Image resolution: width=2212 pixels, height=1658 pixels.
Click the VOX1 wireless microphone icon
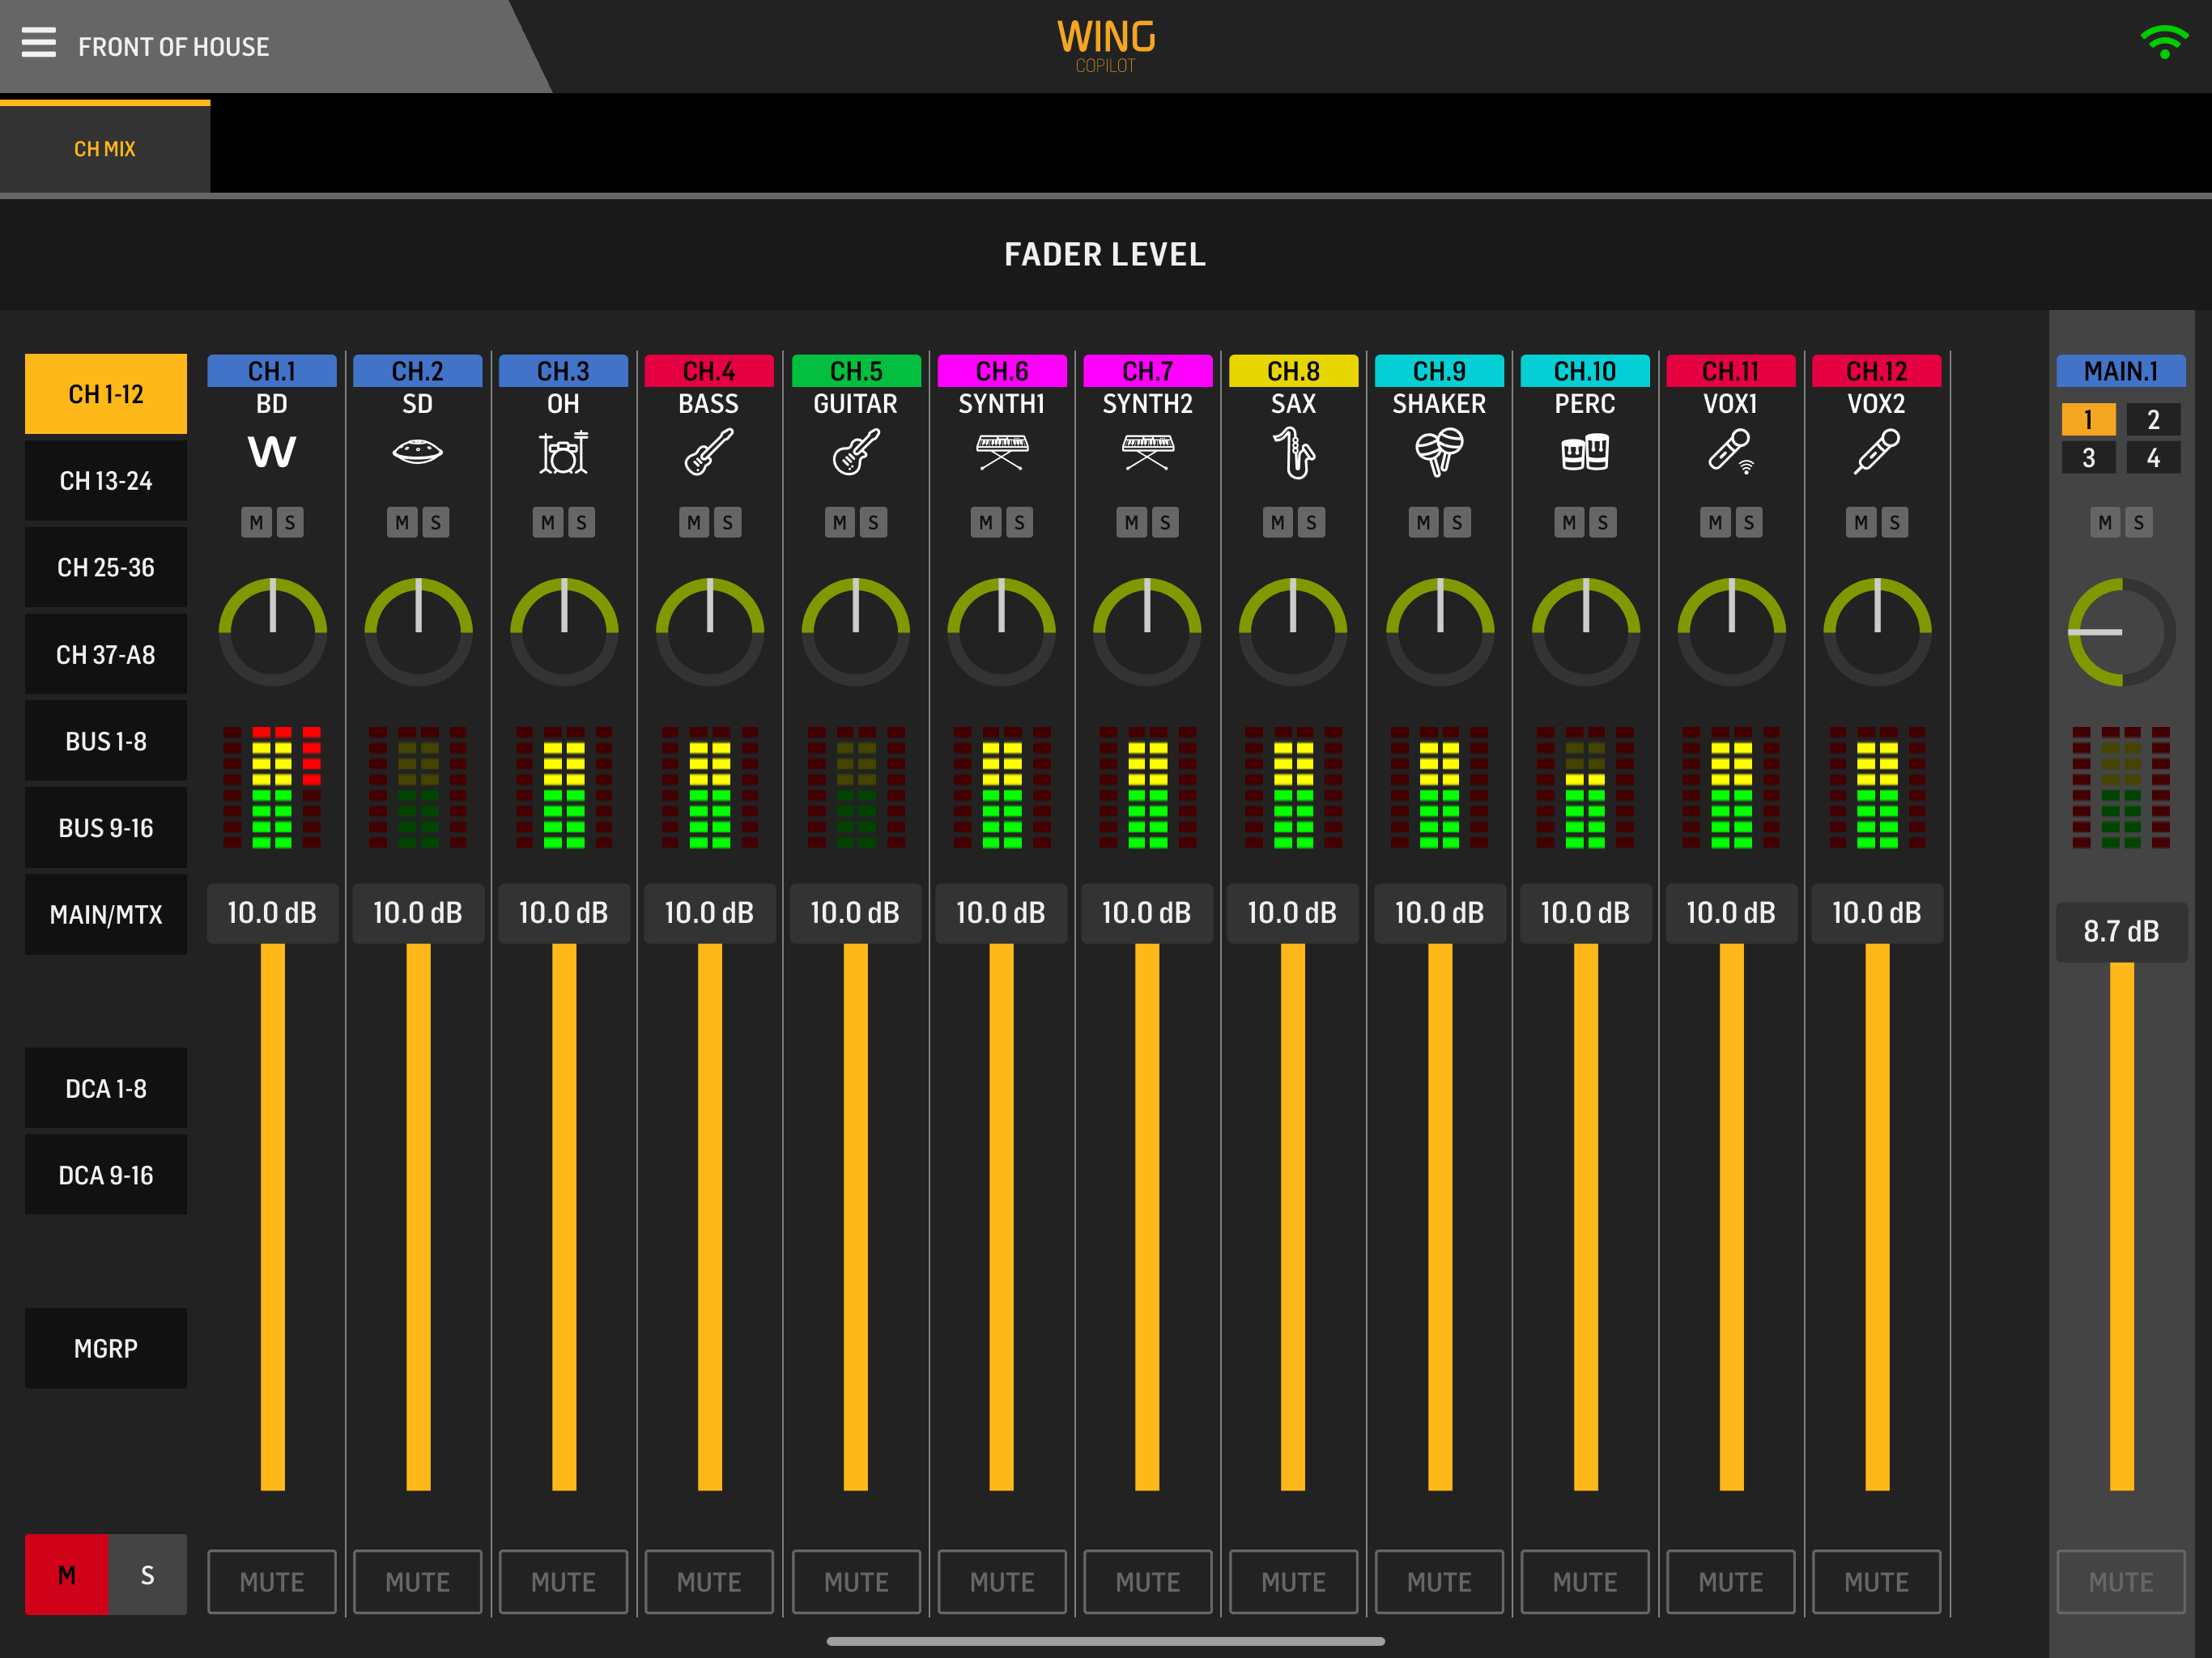click(1730, 452)
